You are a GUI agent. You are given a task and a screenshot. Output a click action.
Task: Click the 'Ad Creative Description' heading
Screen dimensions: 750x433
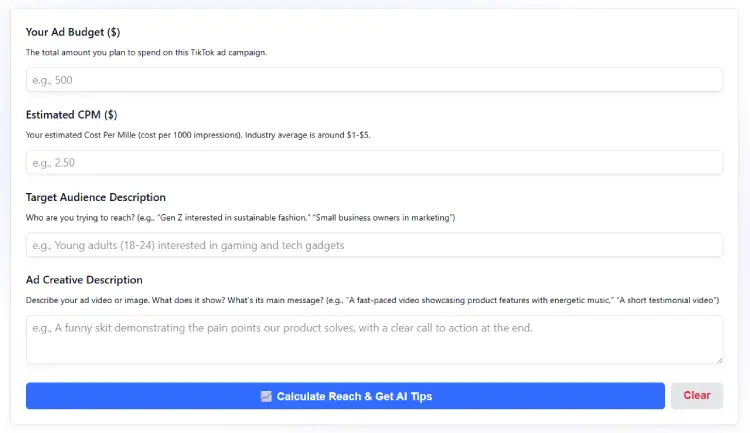[x=84, y=280]
